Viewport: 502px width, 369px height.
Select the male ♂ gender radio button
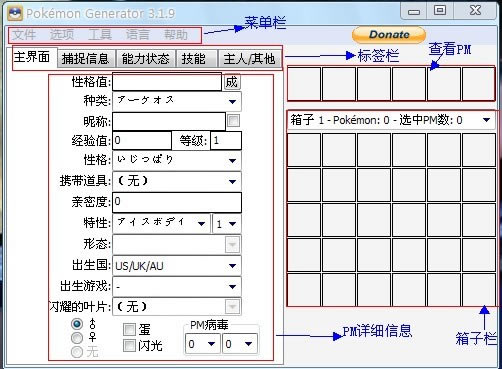[77, 324]
